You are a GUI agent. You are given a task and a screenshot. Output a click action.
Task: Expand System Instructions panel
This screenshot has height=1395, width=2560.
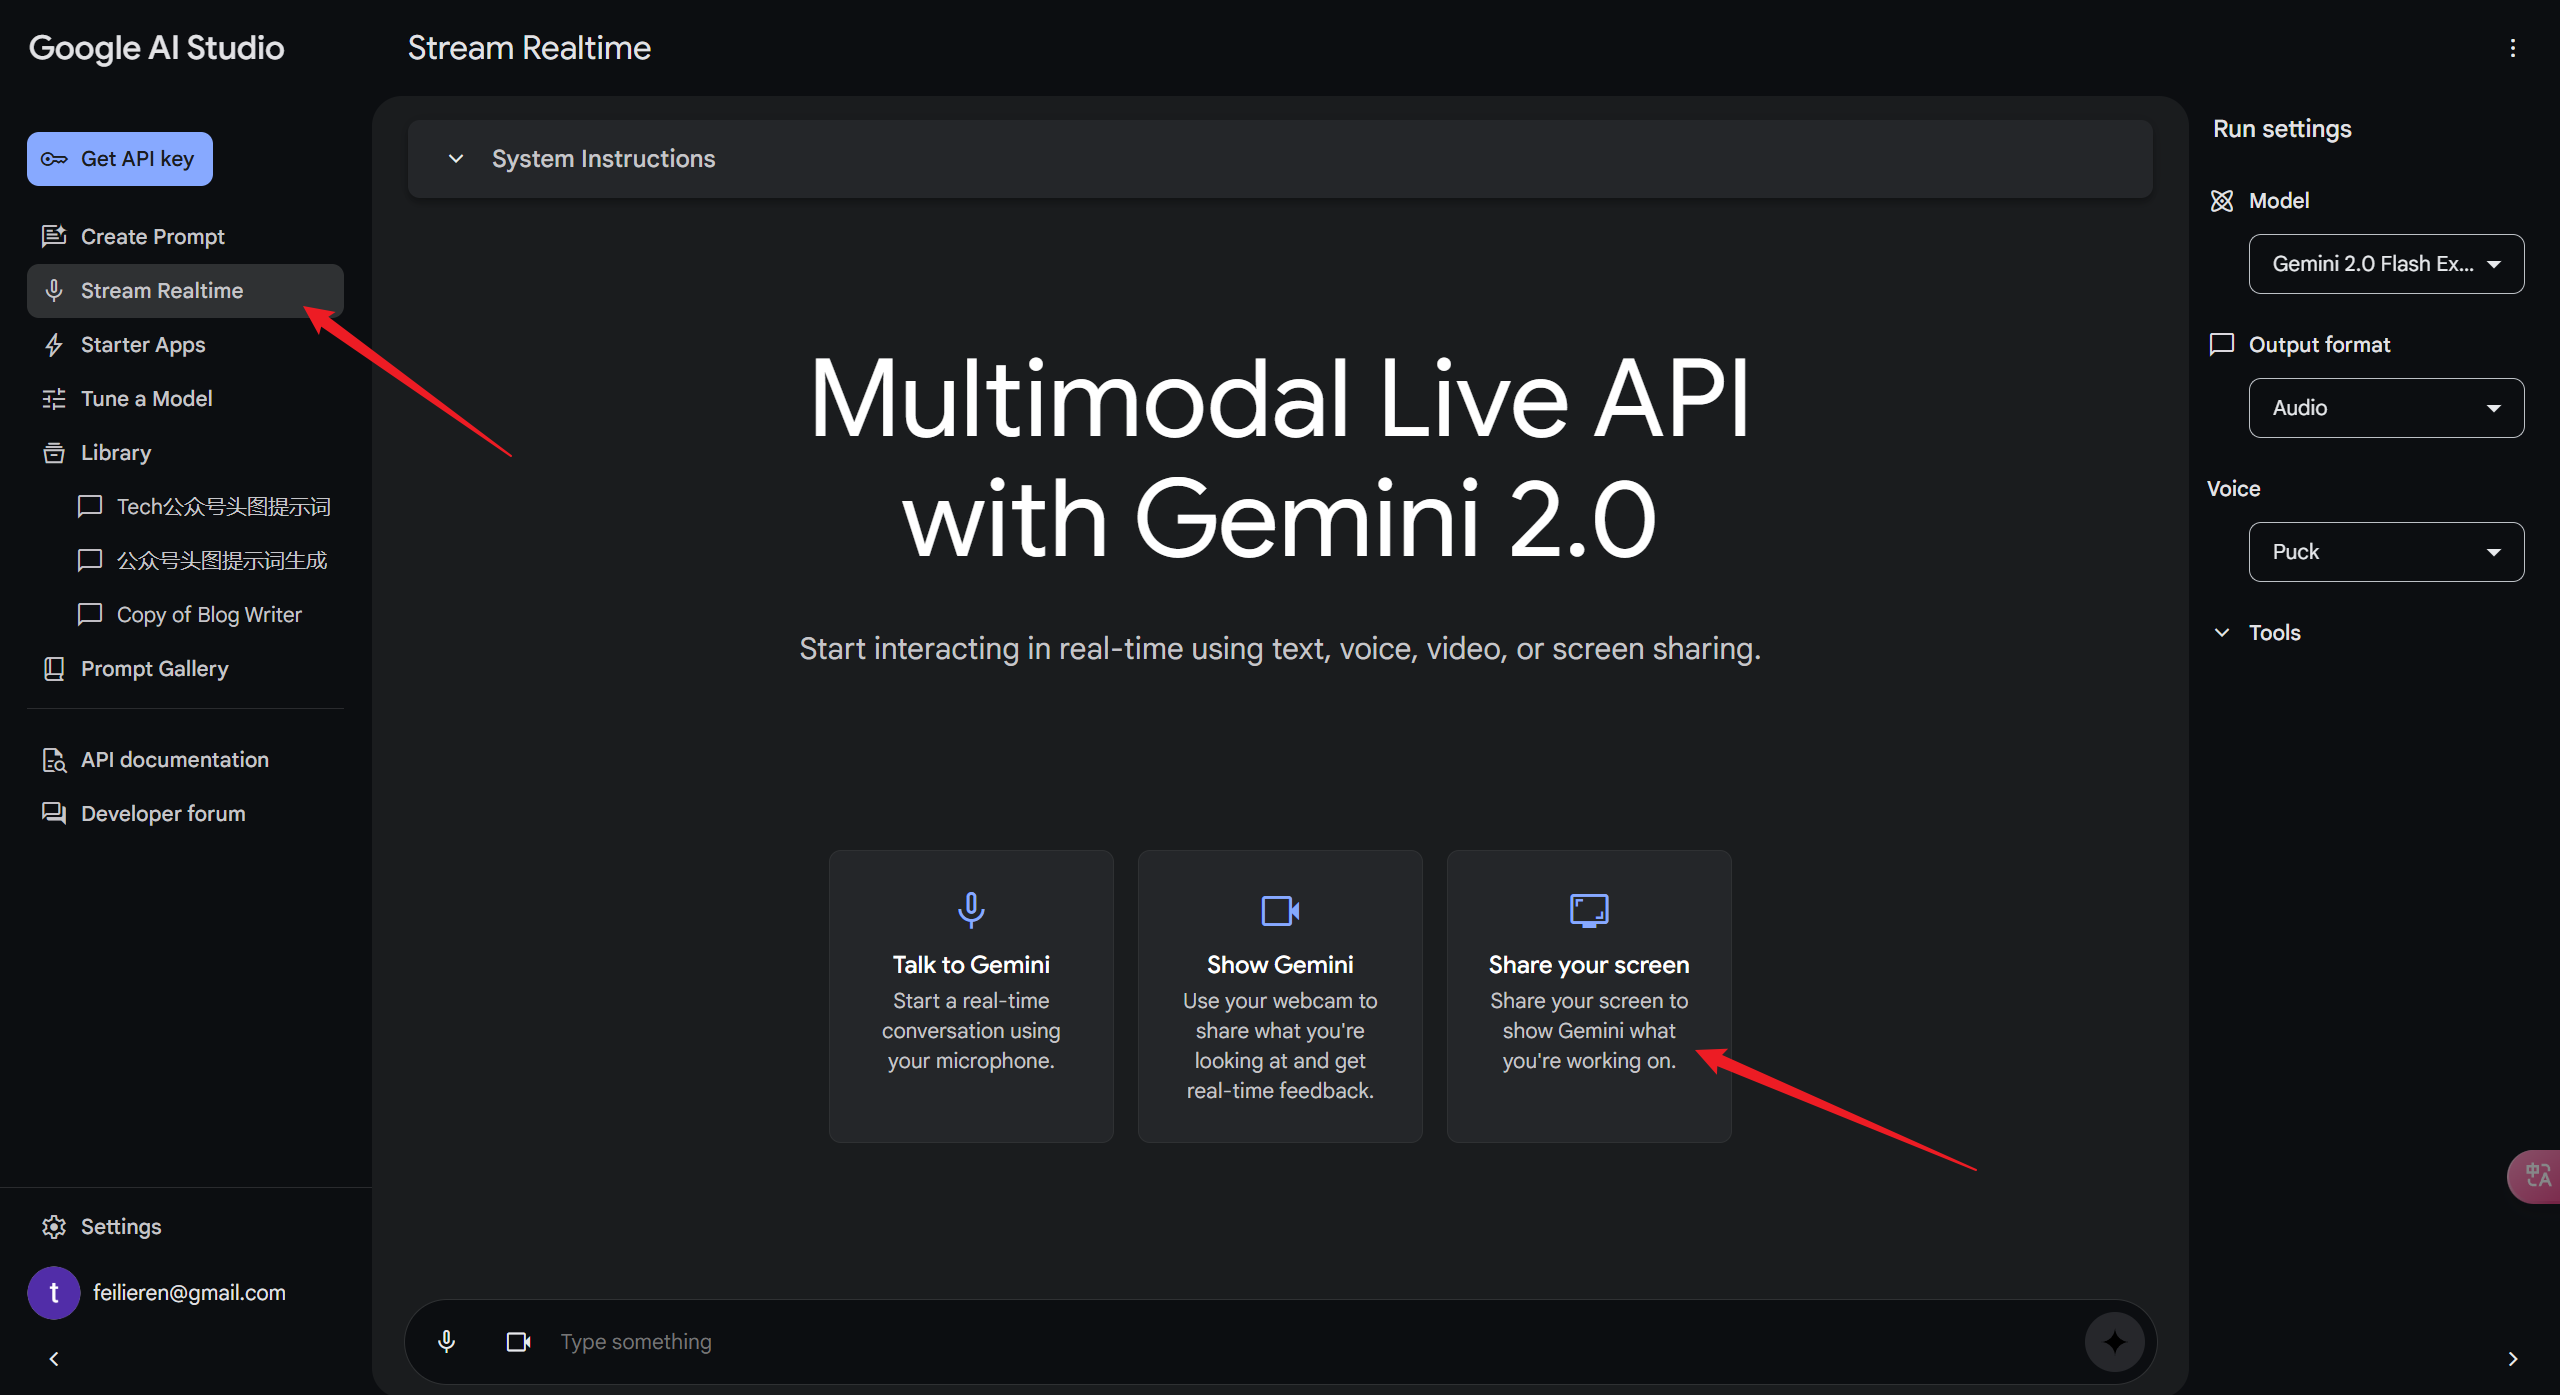point(603,159)
